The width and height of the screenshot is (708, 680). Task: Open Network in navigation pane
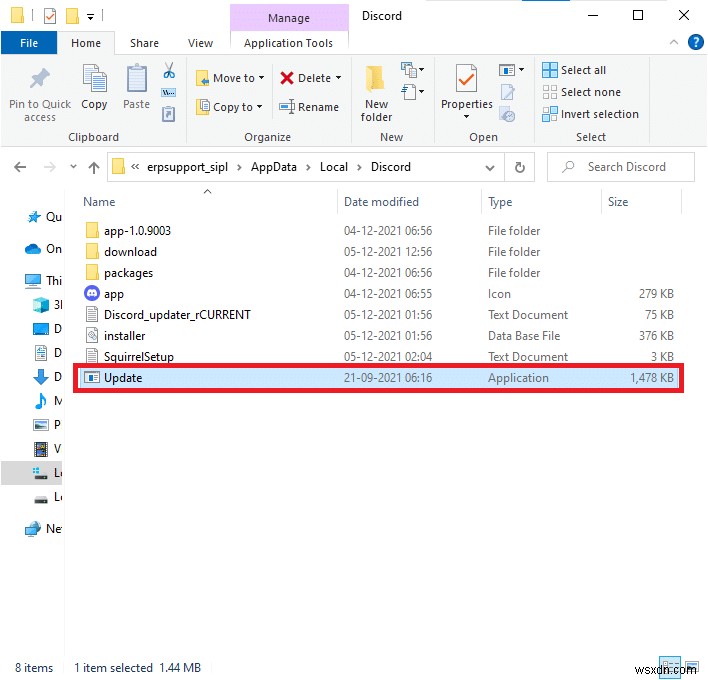pos(43,529)
